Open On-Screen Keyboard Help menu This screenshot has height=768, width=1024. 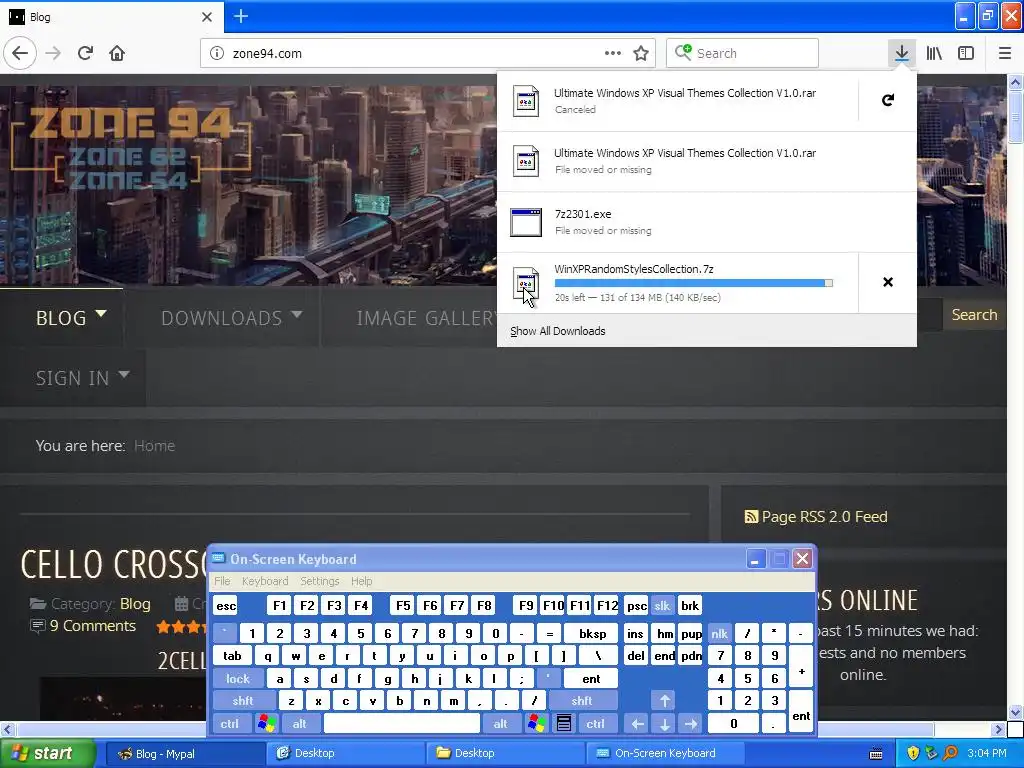click(361, 581)
